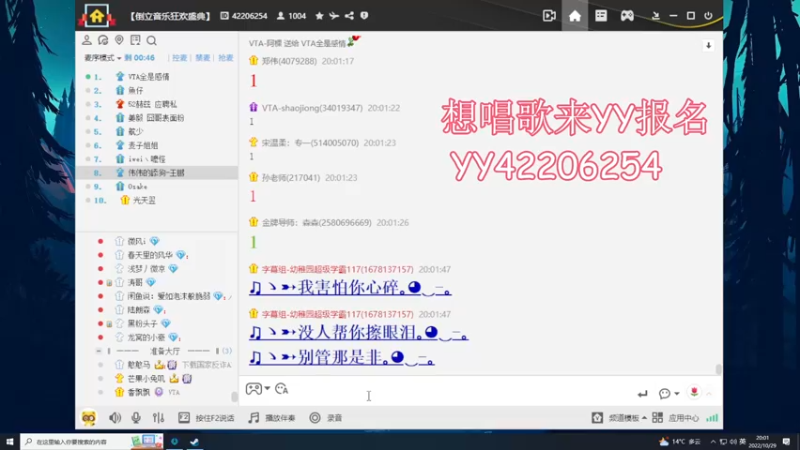Open the bulletin board icon
The image size is (800, 450).
pos(135,40)
